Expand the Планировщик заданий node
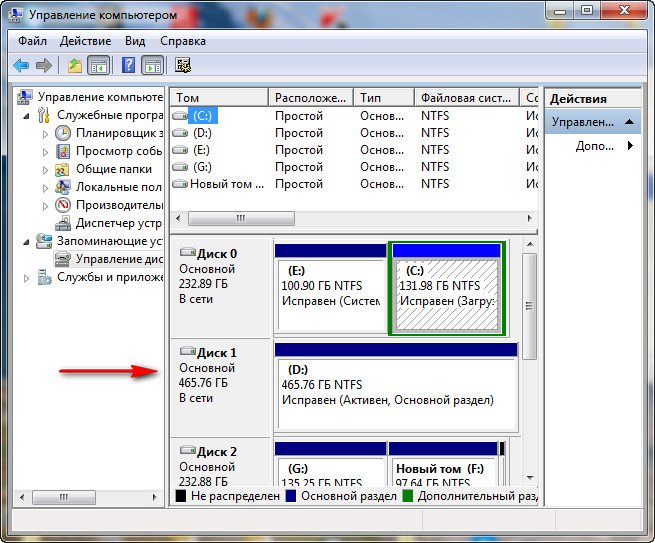The width and height of the screenshot is (655, 543). click(x=46, y=134)
